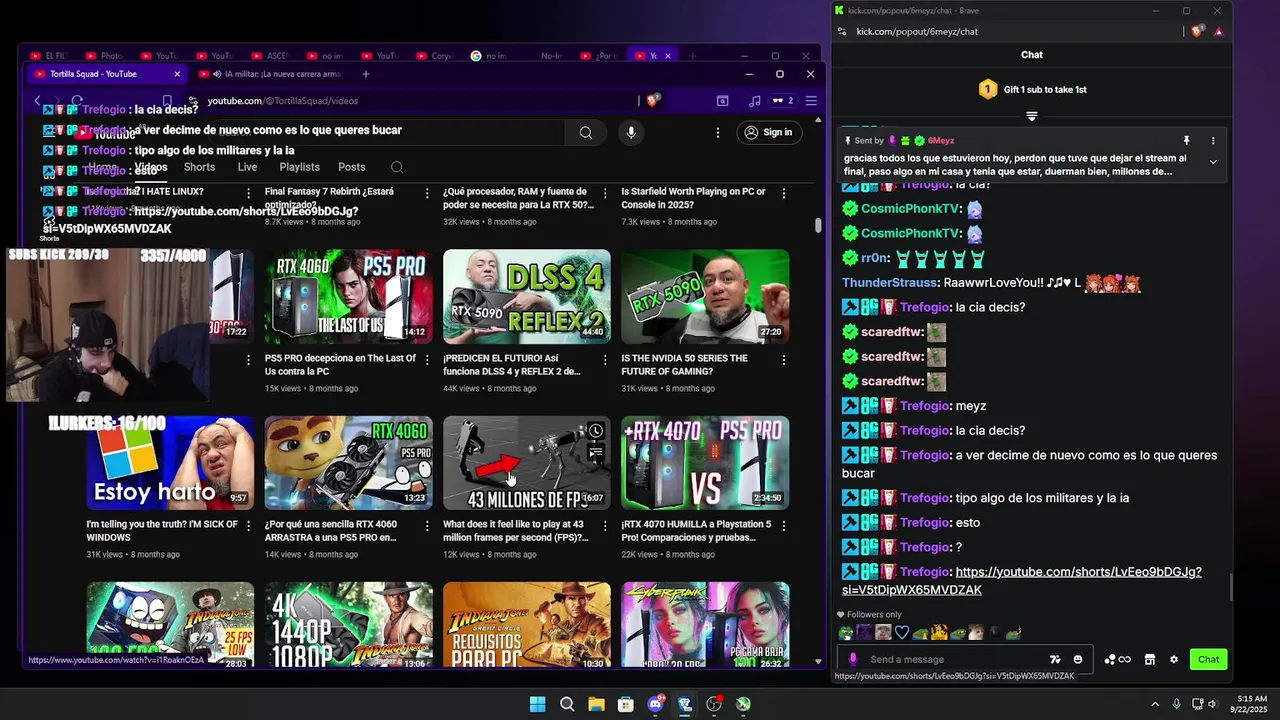Viewport: 1280px width, 720px height.
Task: Open Discord from taskbar
Action: pos(655,704)
